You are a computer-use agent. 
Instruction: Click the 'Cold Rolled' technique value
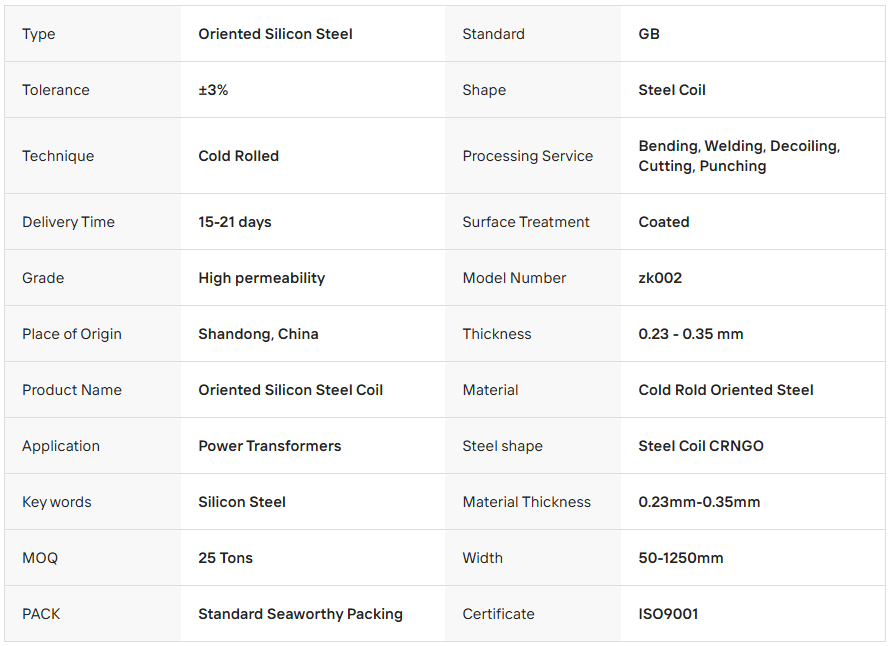[x=238, y=156]
